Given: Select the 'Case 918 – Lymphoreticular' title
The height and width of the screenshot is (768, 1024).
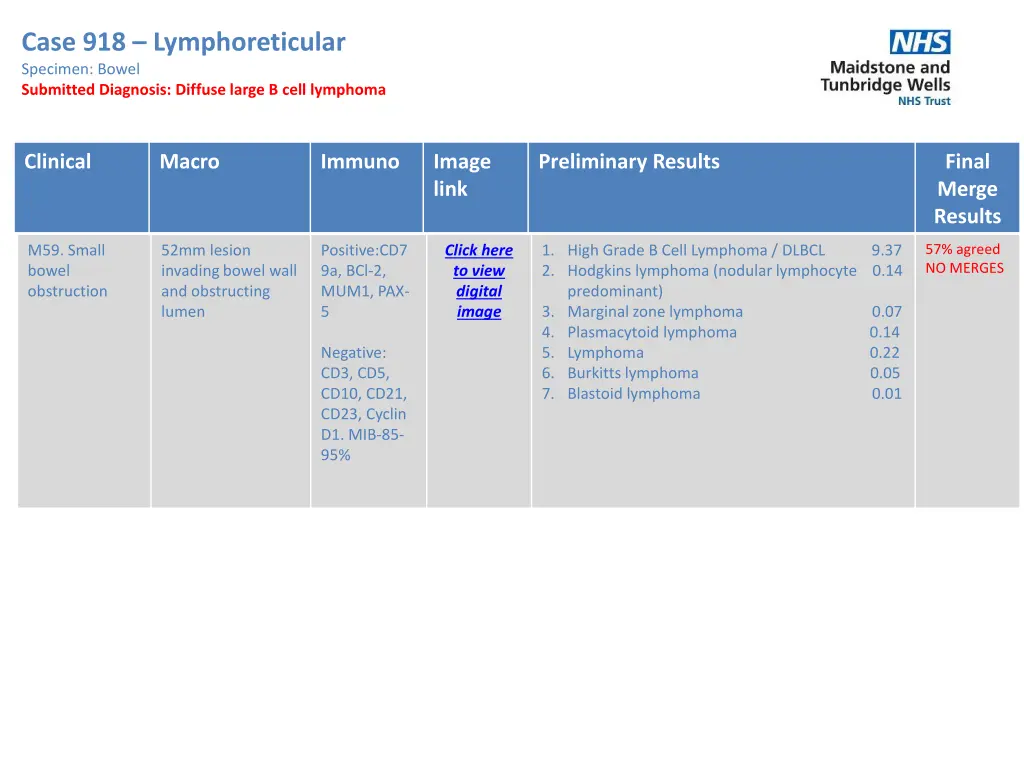Looking at the screenshot, I should click(184, 42).
